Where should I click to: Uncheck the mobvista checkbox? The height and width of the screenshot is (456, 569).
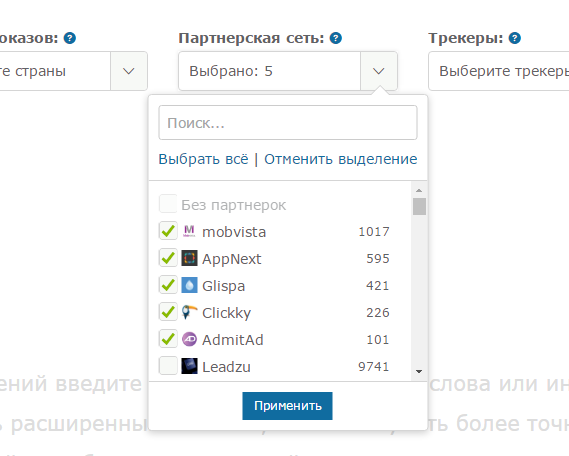click(168, 231)
